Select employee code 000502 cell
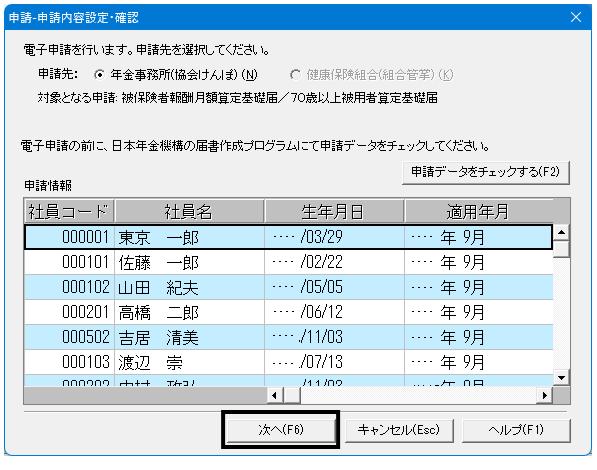The height and width of the screenshot is (470, 597). [x=69, y=337]
